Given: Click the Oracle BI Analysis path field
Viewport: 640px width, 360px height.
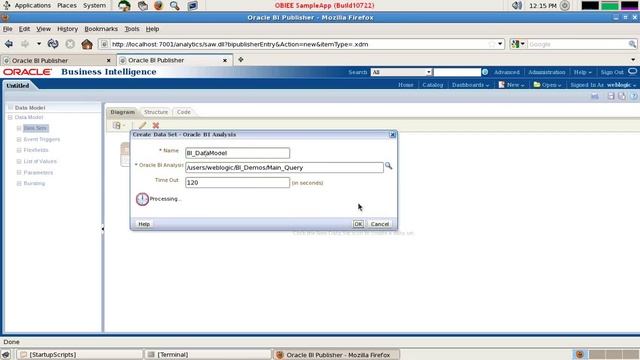Looking at the screenshot, I should point(284,168).
